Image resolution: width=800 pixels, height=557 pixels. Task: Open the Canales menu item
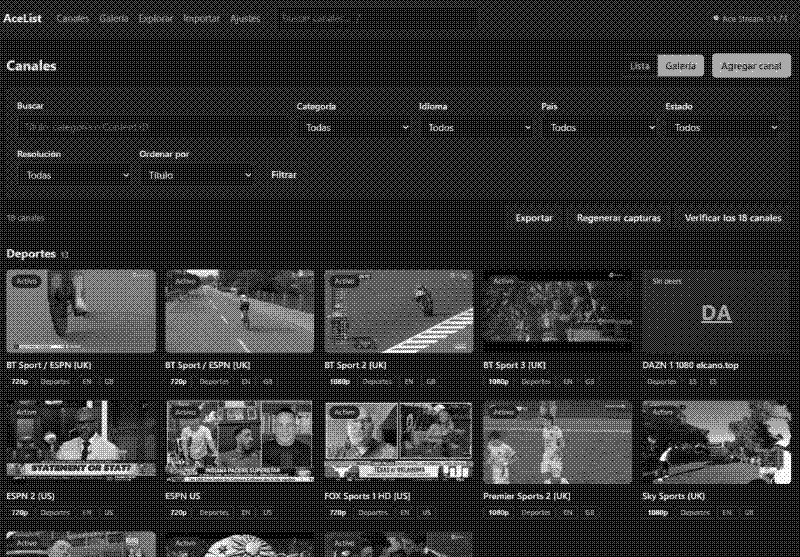73,18
